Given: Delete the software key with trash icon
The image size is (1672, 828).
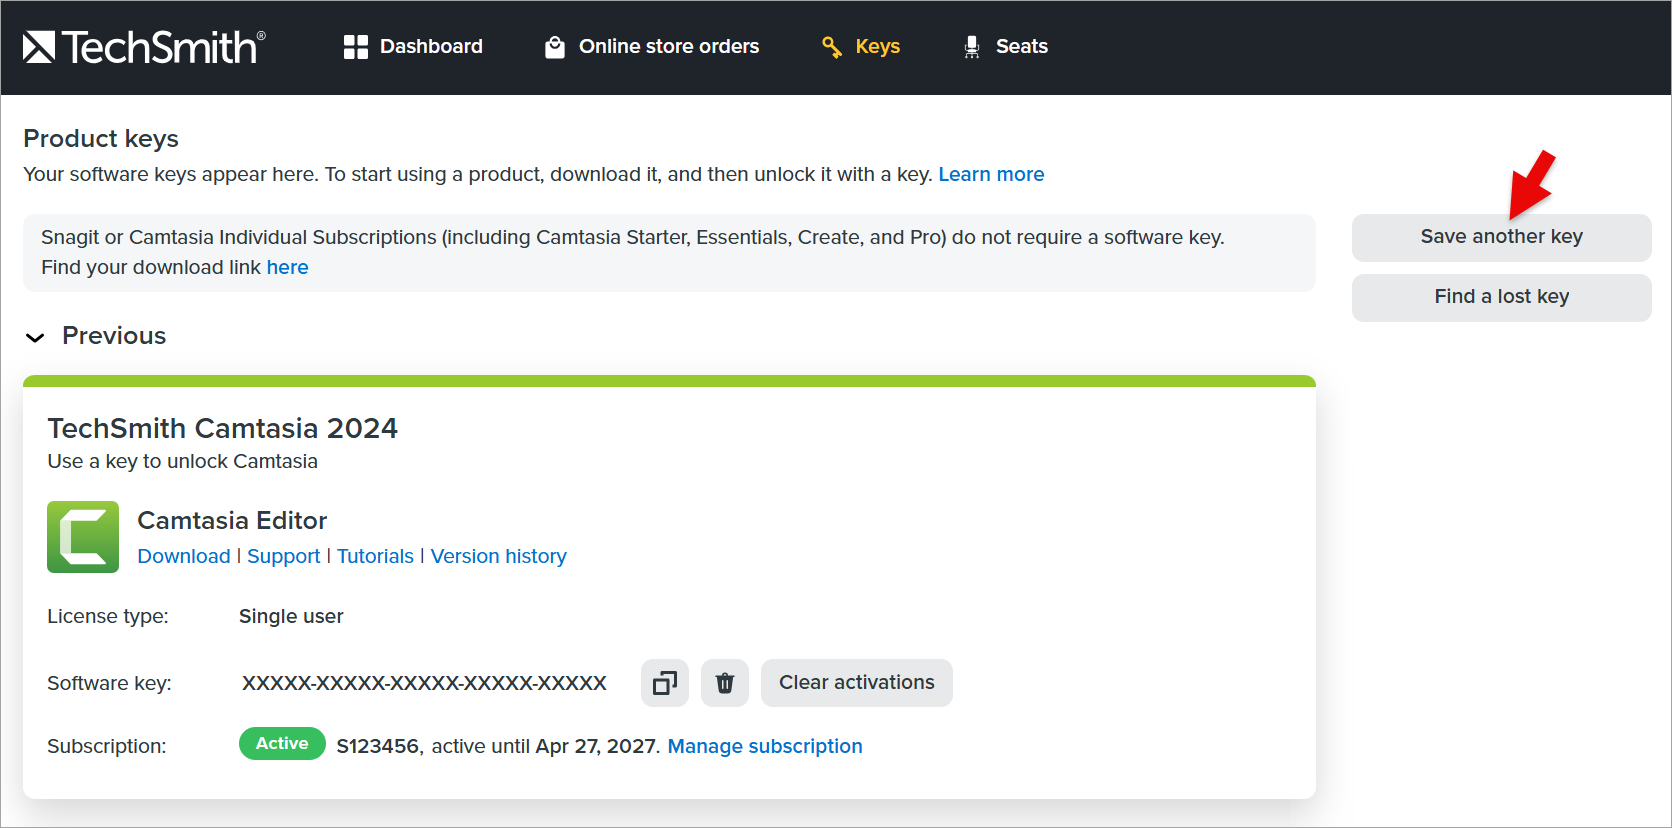Looking at the screenshot, I should tap(725, 683).
